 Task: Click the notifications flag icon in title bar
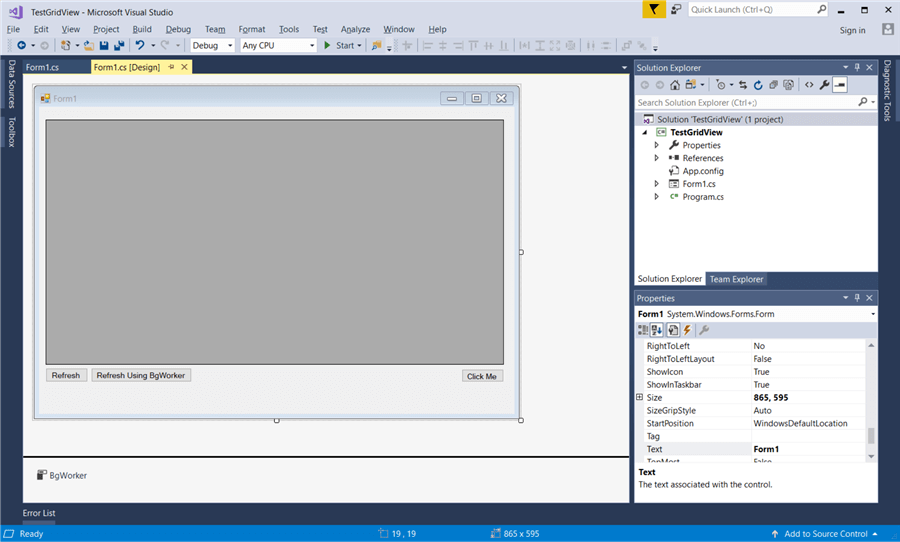coord(653,9)
